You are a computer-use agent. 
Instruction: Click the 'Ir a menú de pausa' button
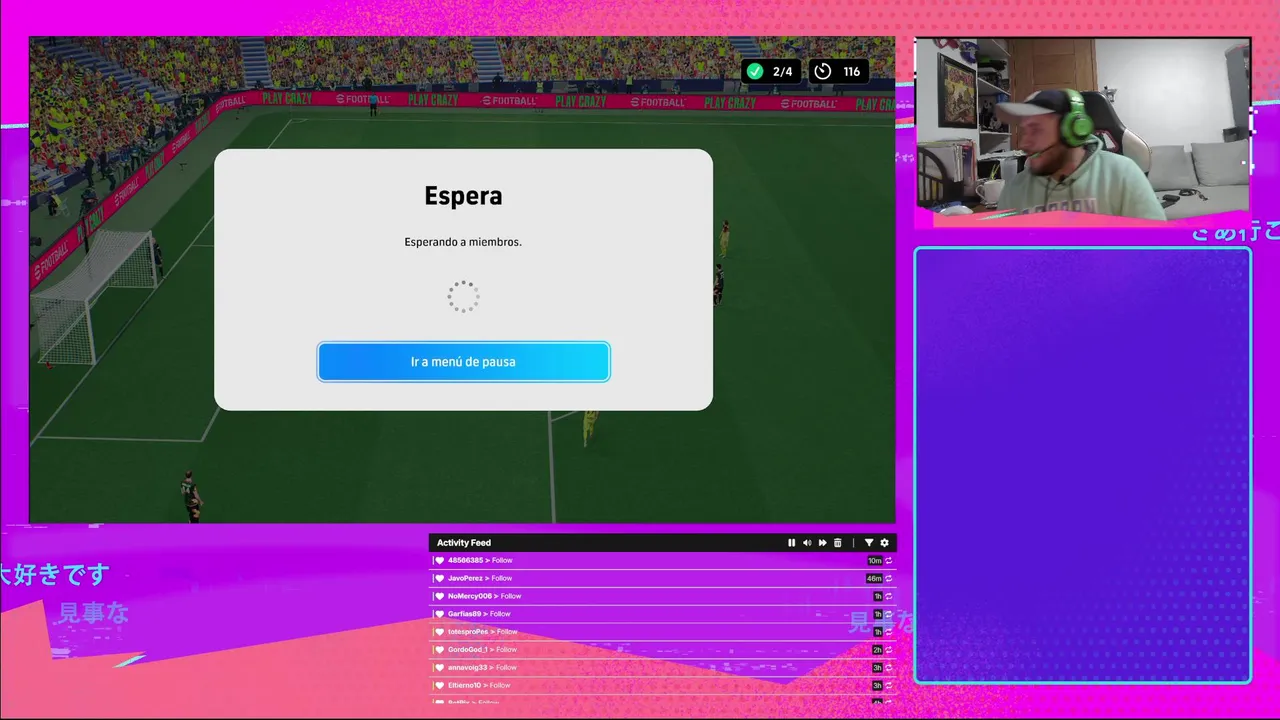coord(463,362)
